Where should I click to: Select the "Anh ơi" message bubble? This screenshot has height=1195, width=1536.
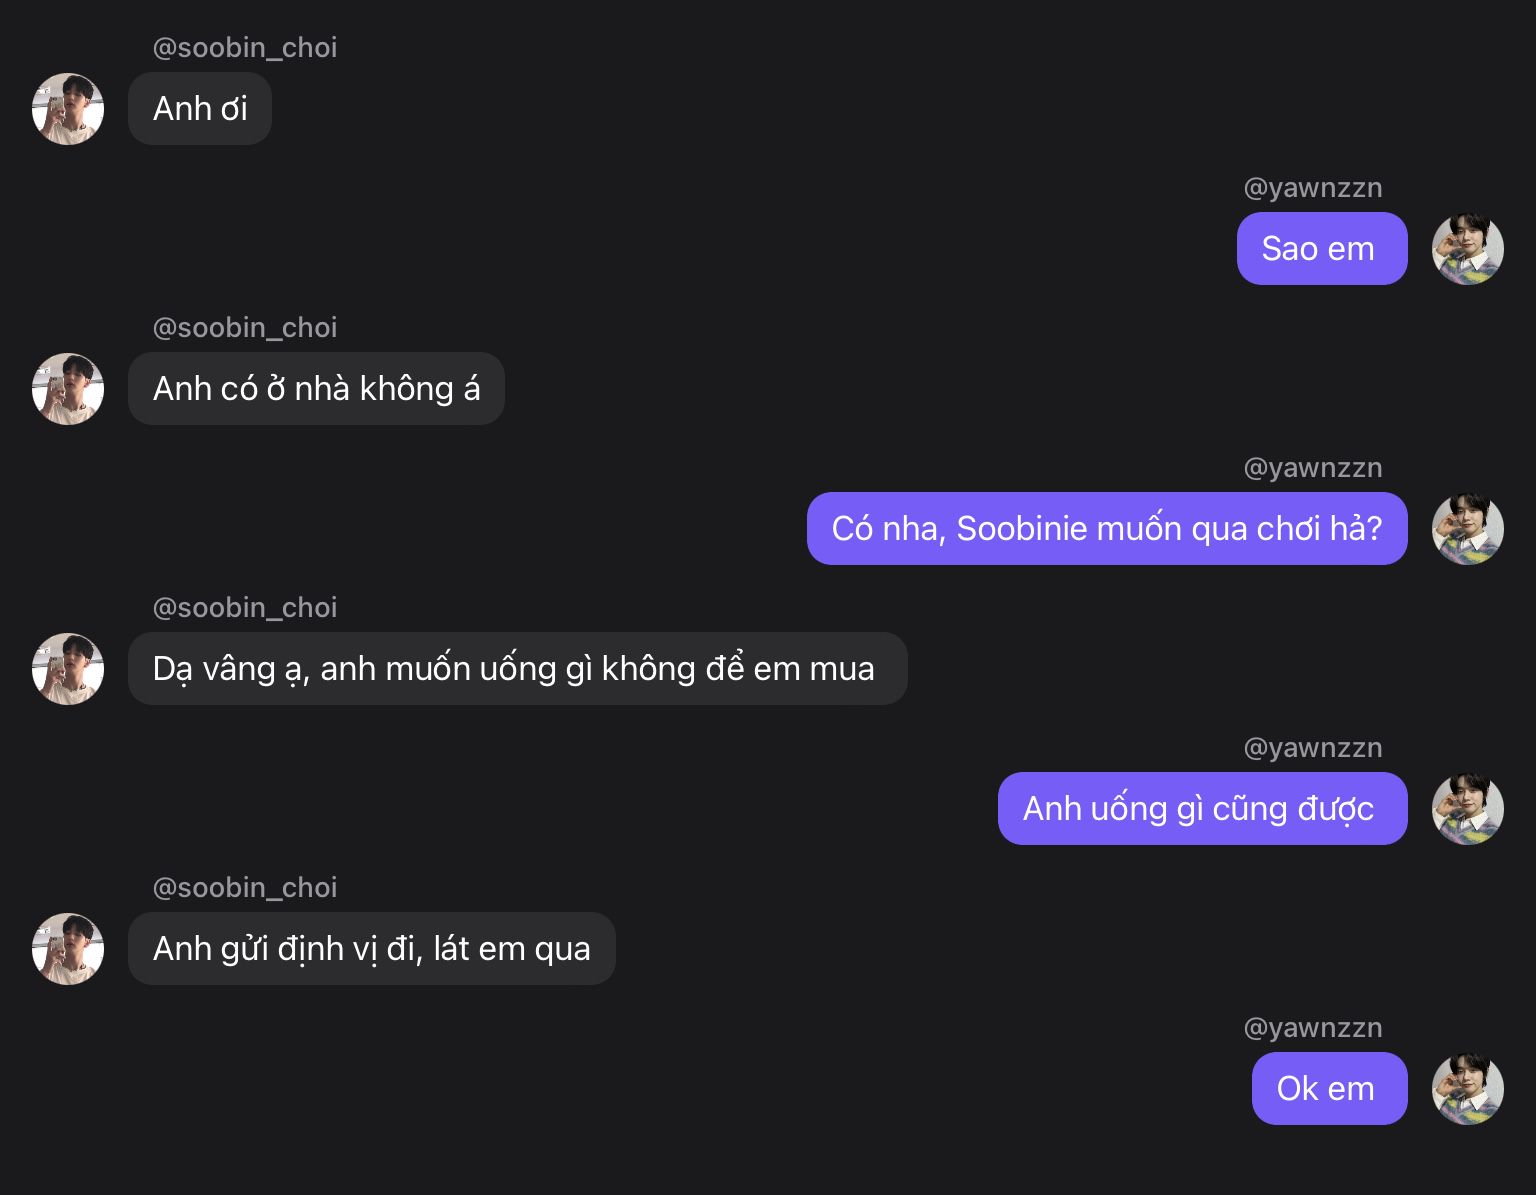[x=200, y=109]
